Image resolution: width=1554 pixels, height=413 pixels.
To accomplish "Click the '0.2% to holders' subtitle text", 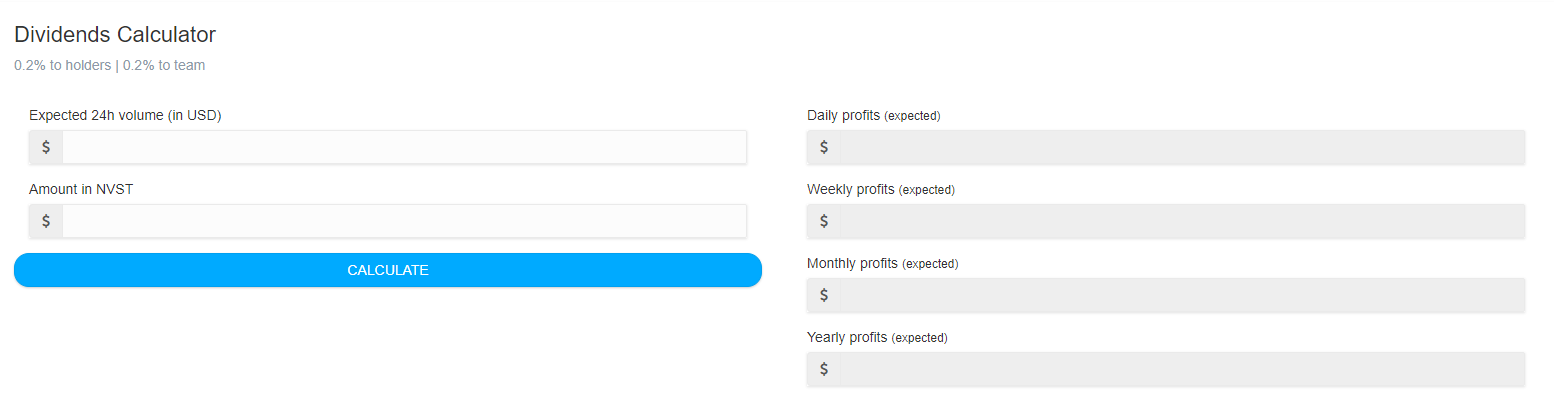I will point(62,66).
